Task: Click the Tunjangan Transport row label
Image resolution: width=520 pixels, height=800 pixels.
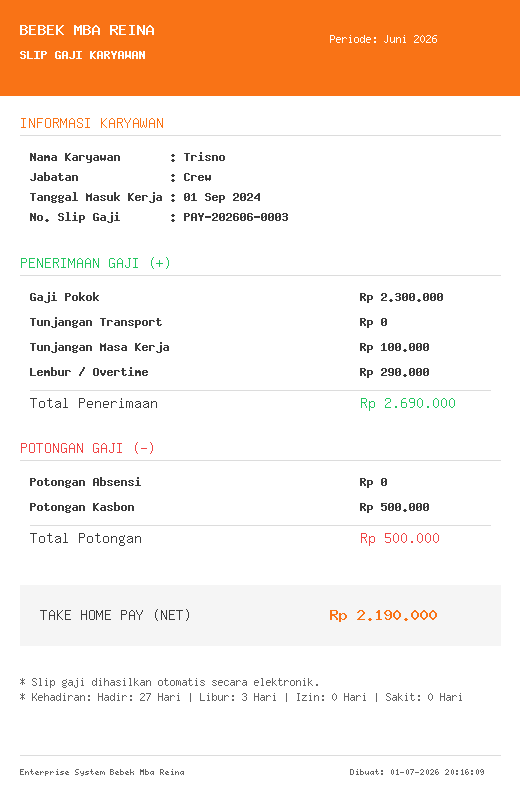Action: 95,322
